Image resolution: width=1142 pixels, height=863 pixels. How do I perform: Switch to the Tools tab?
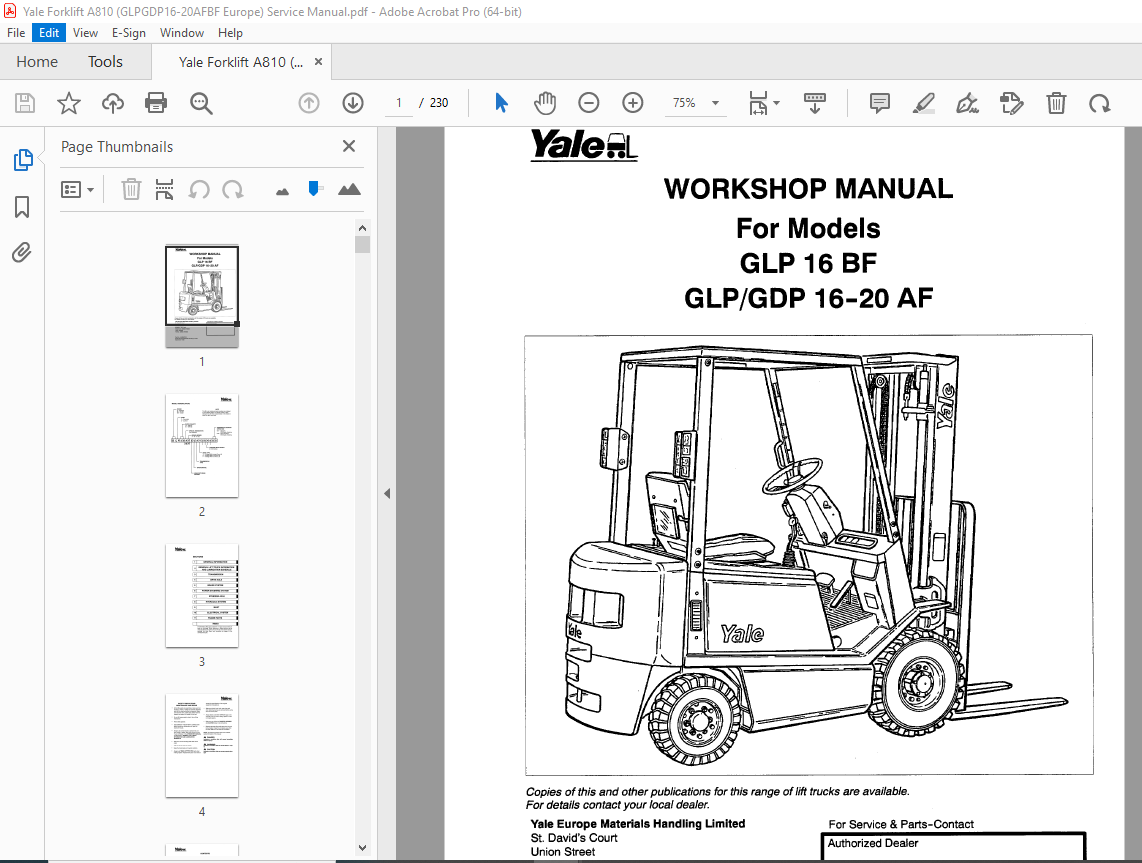coord(106,62)
